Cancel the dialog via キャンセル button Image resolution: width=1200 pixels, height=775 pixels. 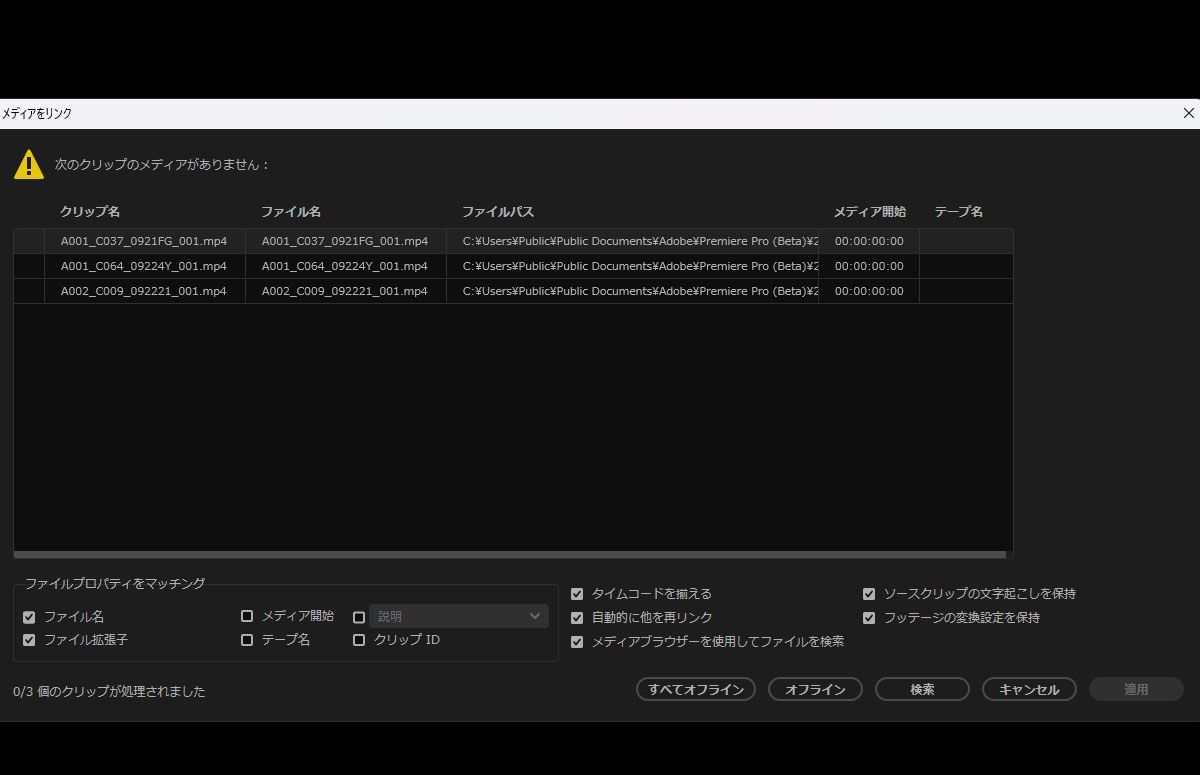(x=1029, y=689)
